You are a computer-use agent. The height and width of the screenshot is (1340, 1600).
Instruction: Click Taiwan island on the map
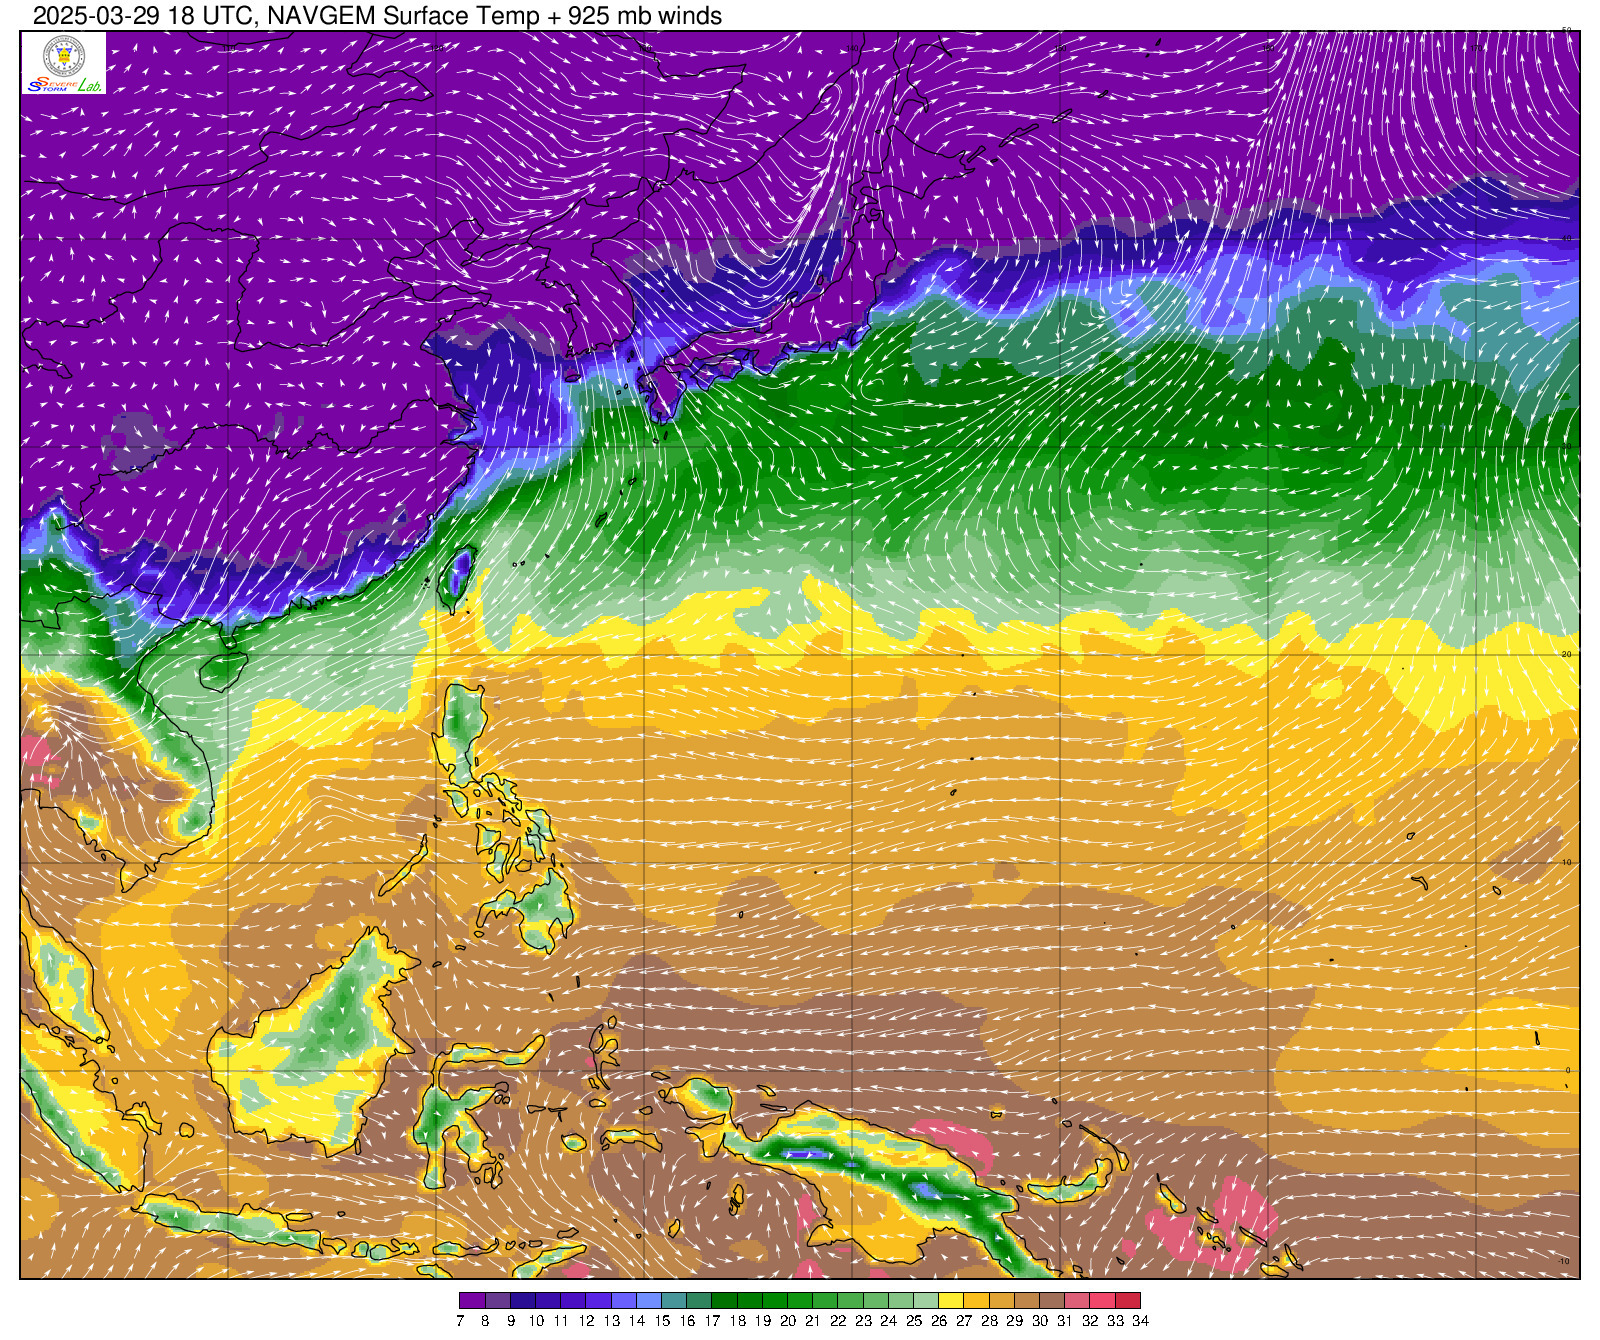[458, 578]
